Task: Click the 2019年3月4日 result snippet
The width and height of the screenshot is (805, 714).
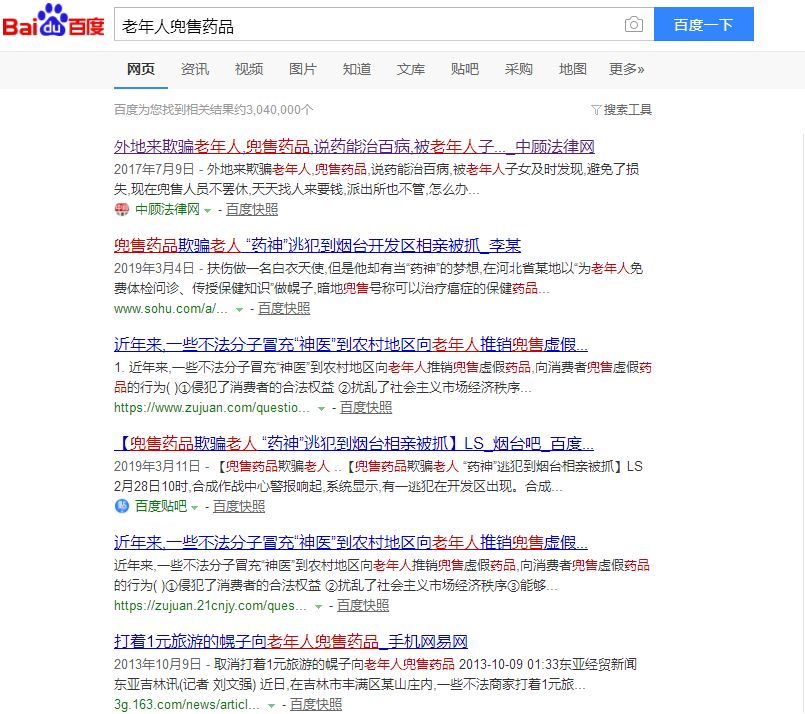Action: [x=378, y=279]
